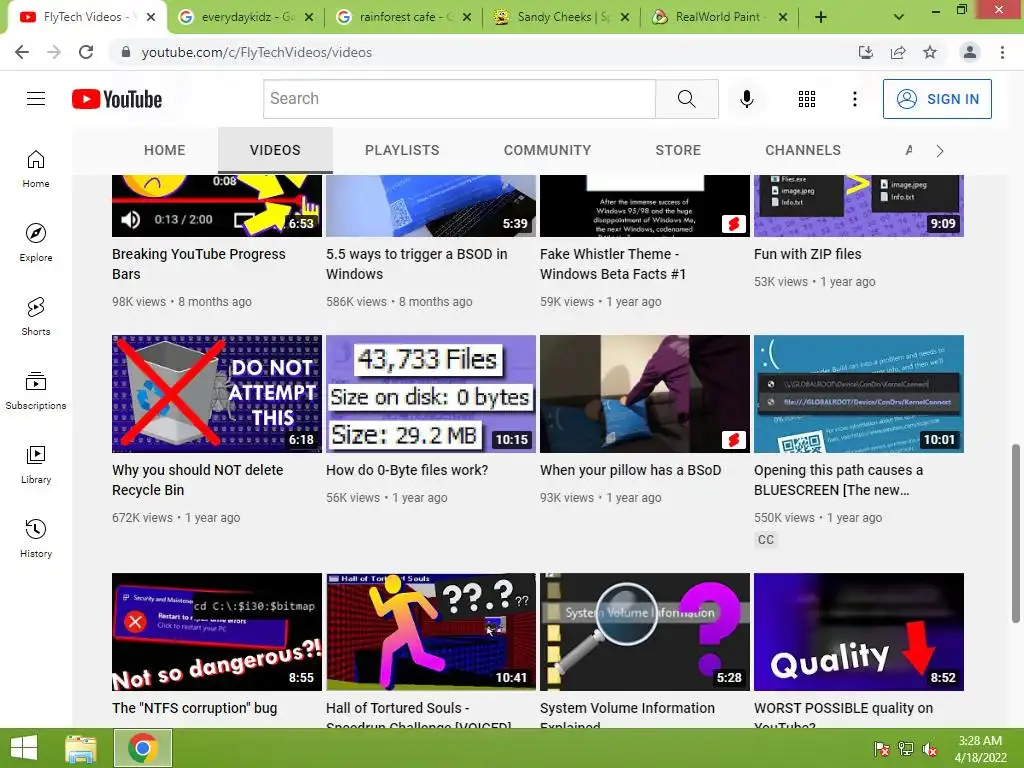Open "Why you should NOT delete Recycle Bin" title

(197, 480)
